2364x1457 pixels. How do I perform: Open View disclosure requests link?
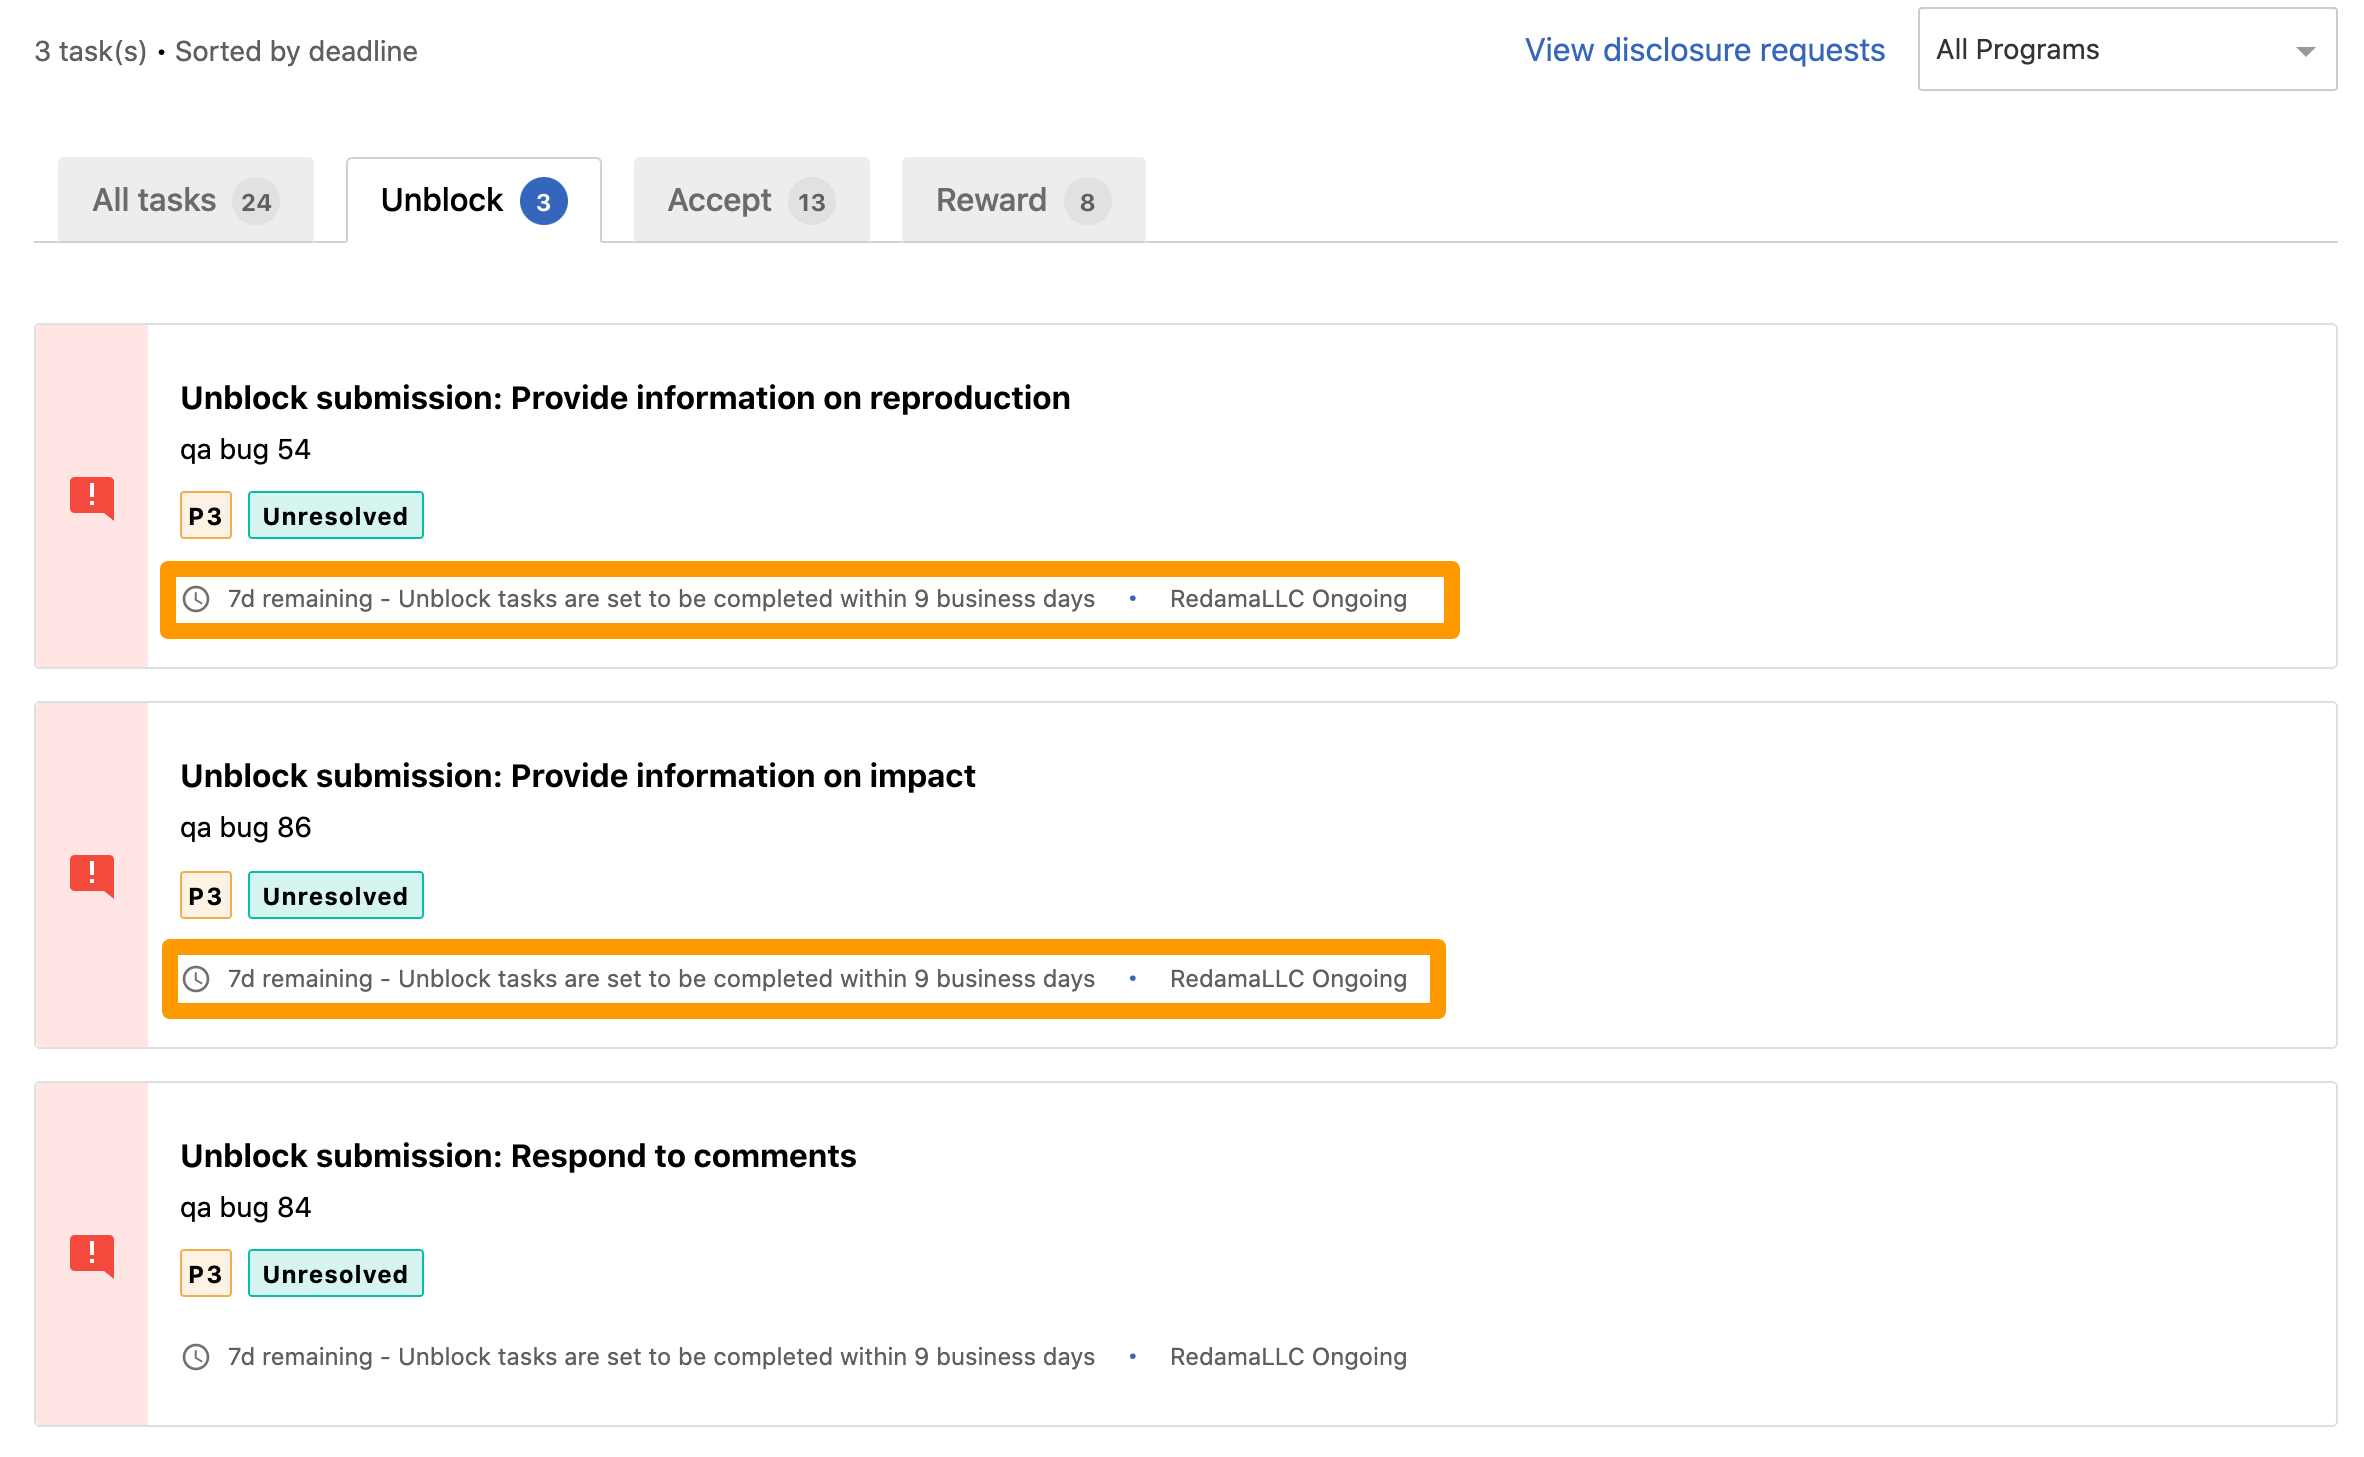coord(1705,50)
